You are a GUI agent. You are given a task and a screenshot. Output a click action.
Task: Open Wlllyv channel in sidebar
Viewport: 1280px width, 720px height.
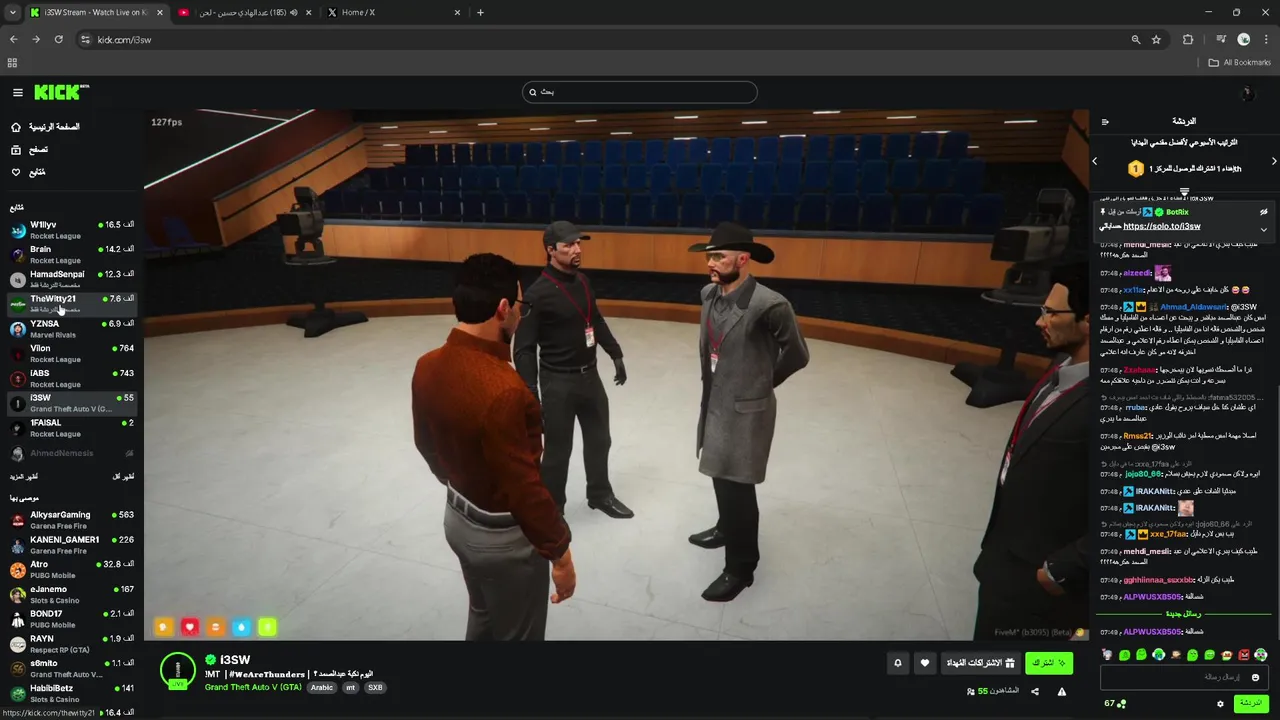pyautogui.click(x=70, y=230)
